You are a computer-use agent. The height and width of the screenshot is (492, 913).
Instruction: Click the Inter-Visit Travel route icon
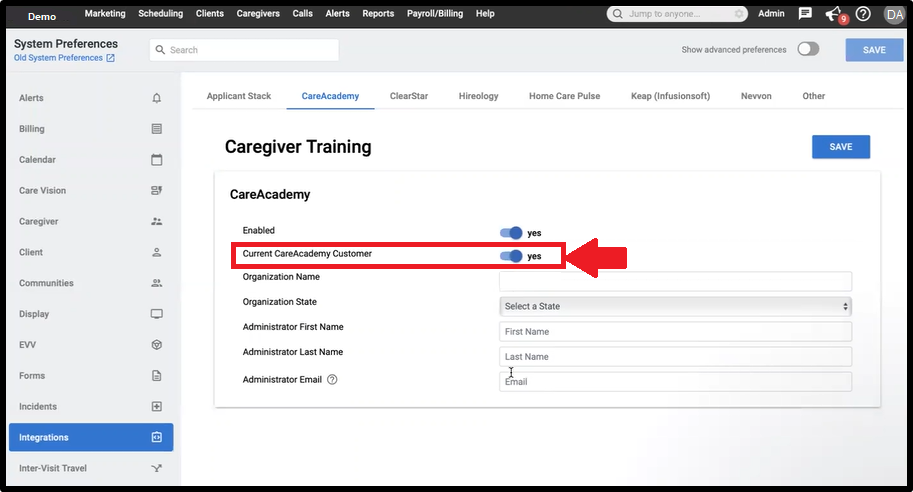click(x=157, y=468)
